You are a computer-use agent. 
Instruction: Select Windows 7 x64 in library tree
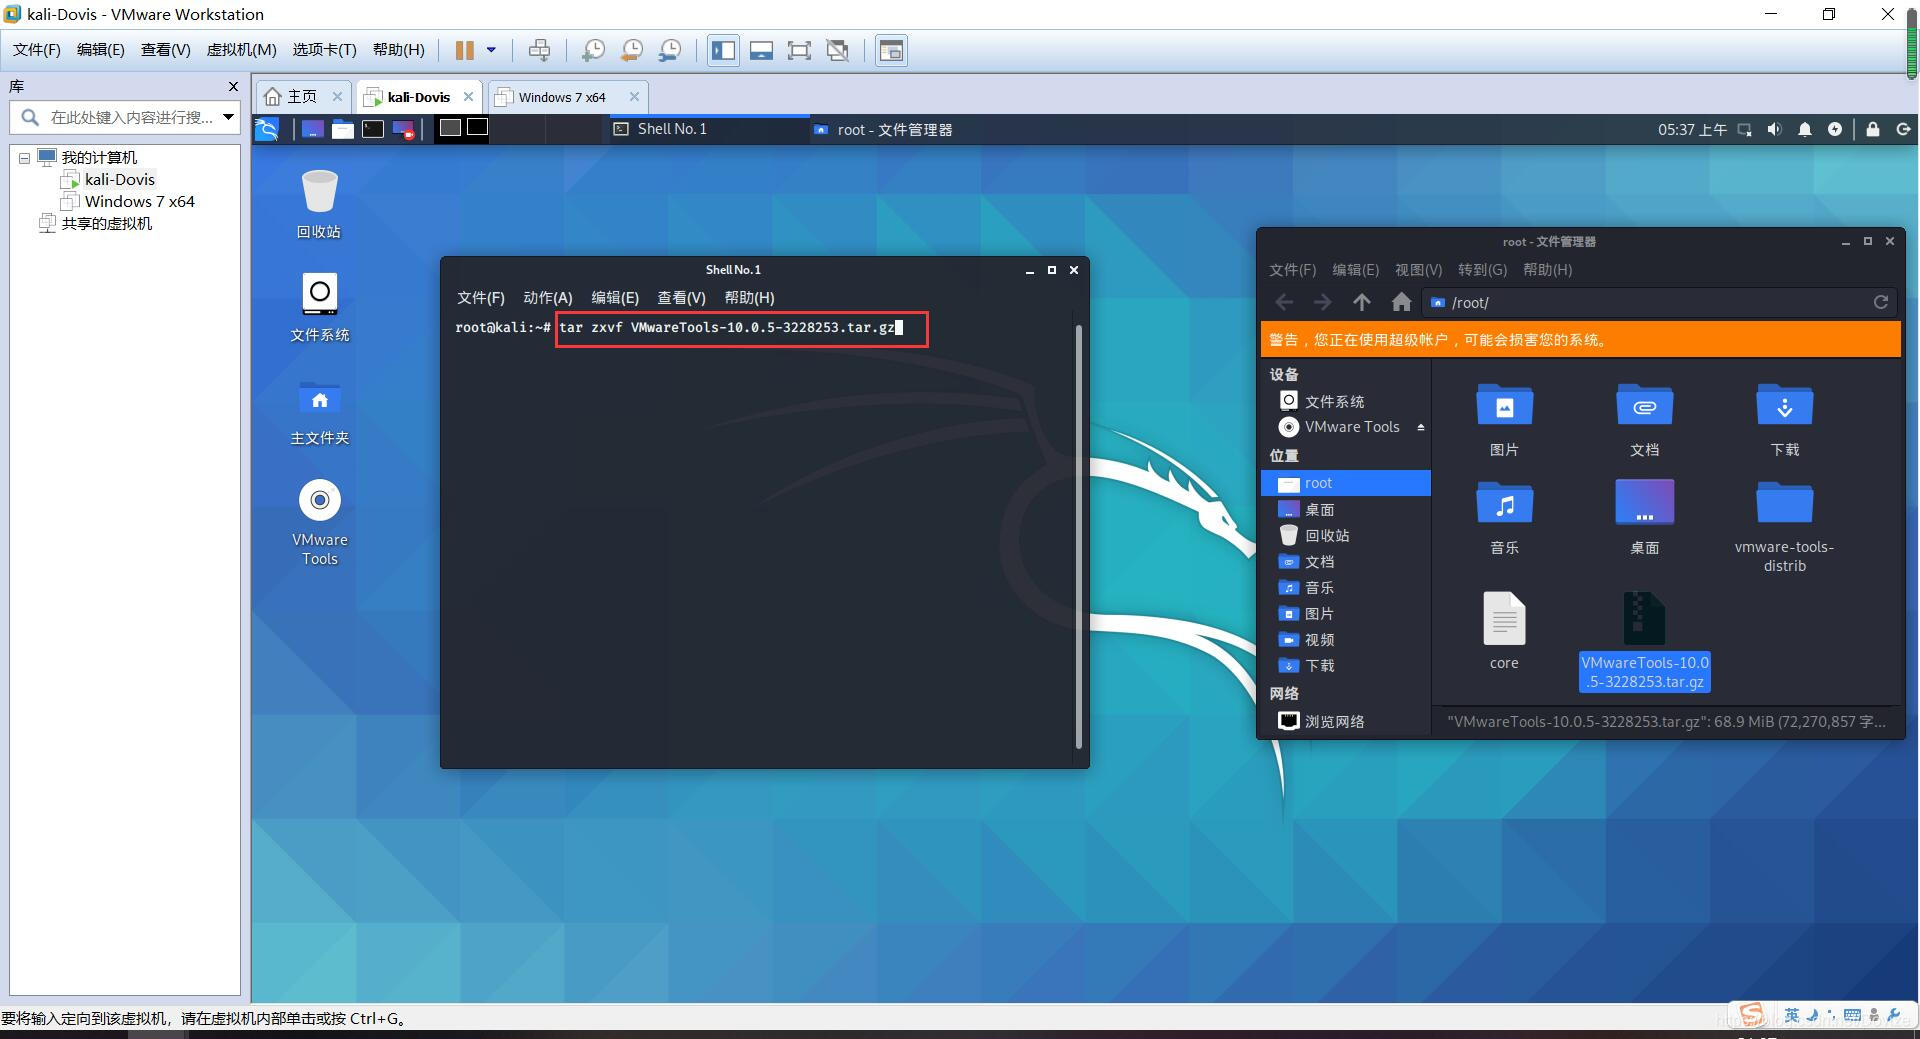[x=139, y=202]
